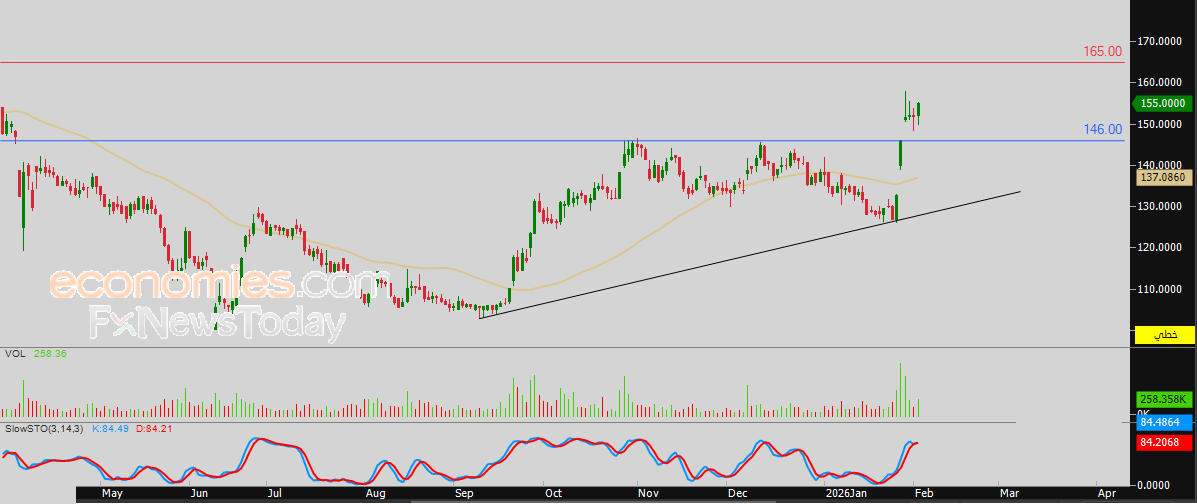Click the Oct marker on the time axis
Screen dimensions: 1197x504
click(x=553, y=494)
